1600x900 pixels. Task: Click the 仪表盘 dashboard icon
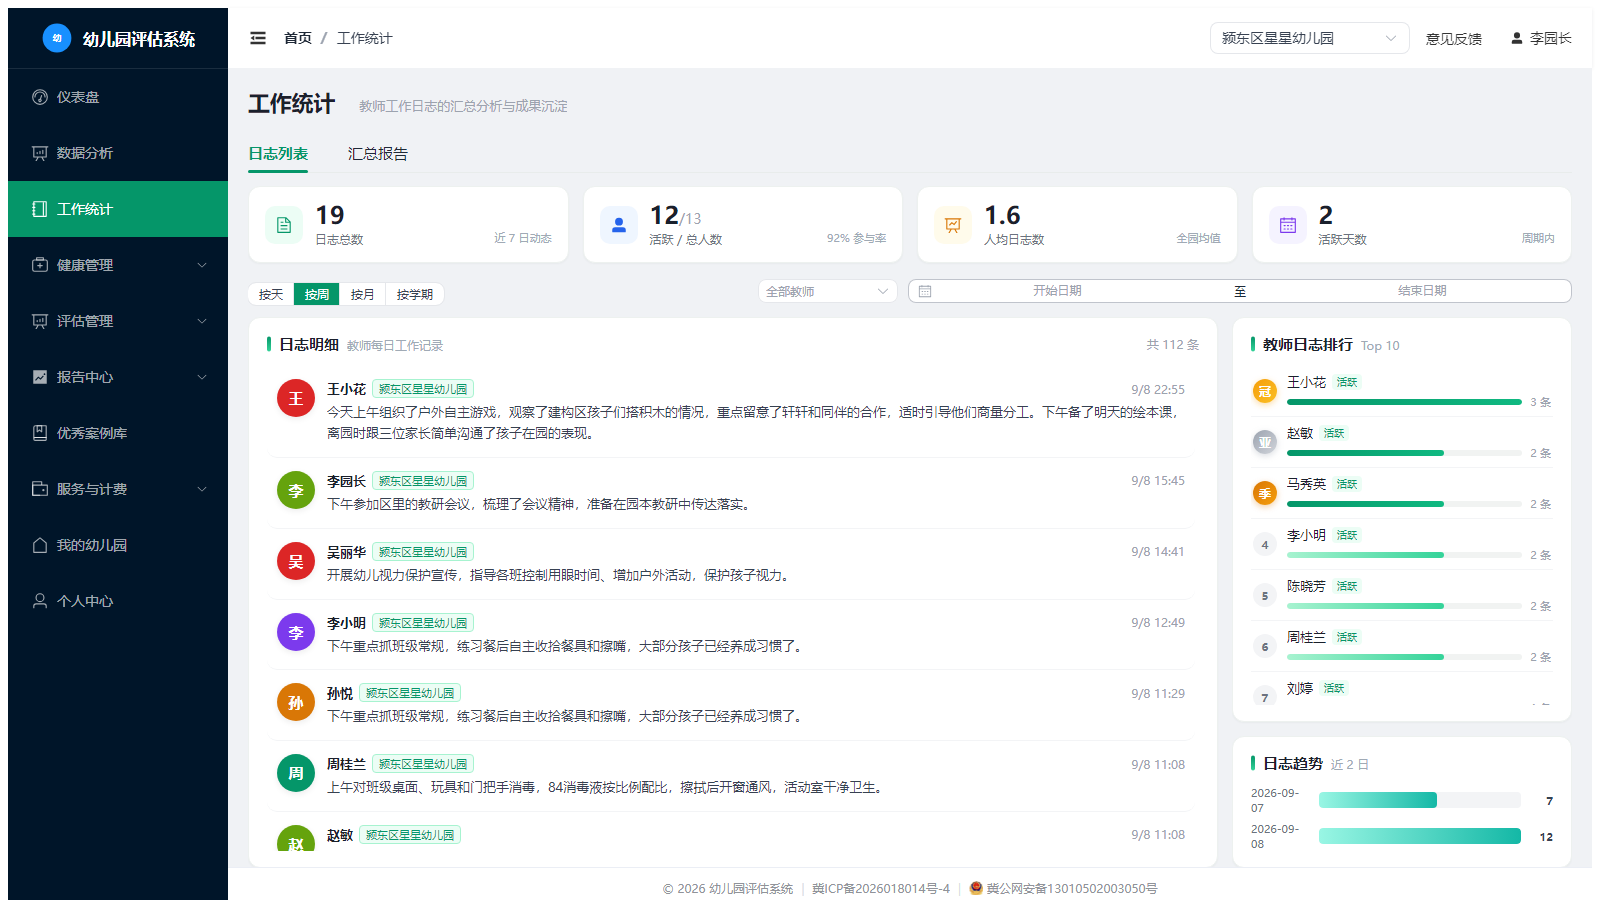coord(40,97)
